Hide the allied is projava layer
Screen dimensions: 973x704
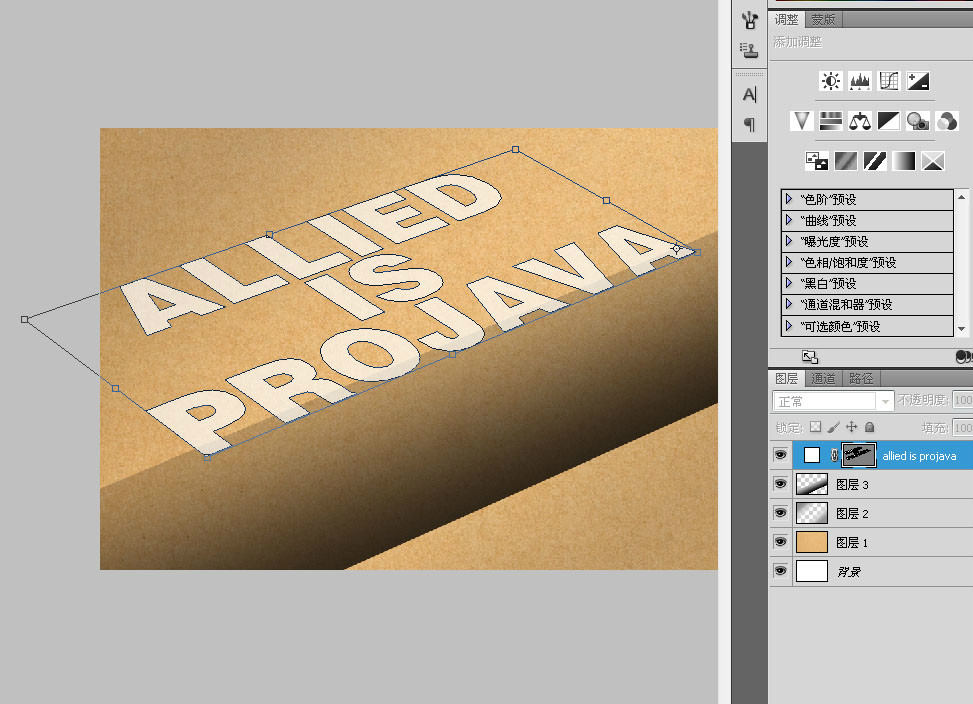(780, 455)
